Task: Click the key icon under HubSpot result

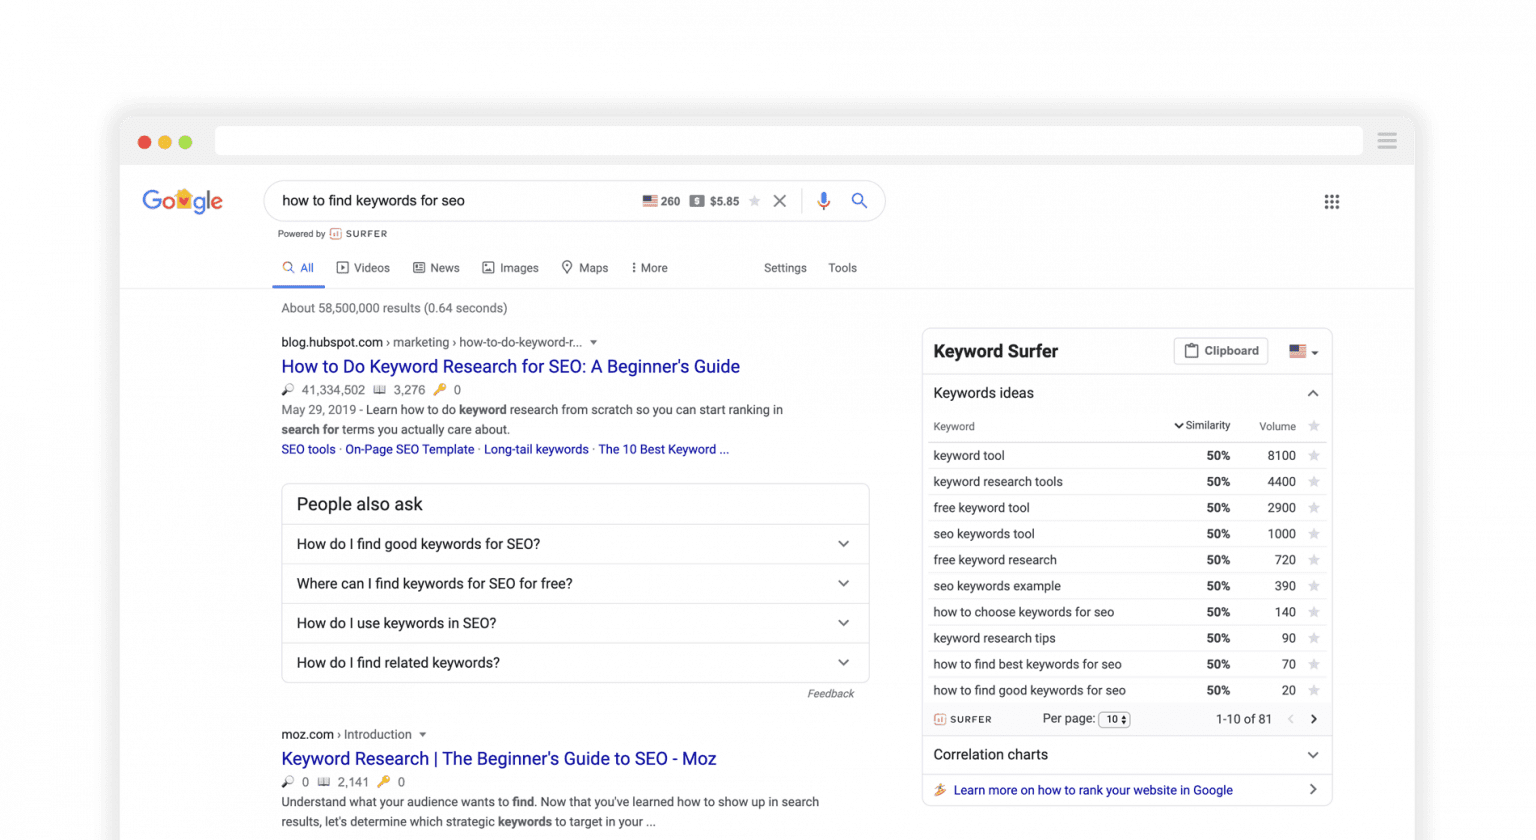Action: coord(440,390)
